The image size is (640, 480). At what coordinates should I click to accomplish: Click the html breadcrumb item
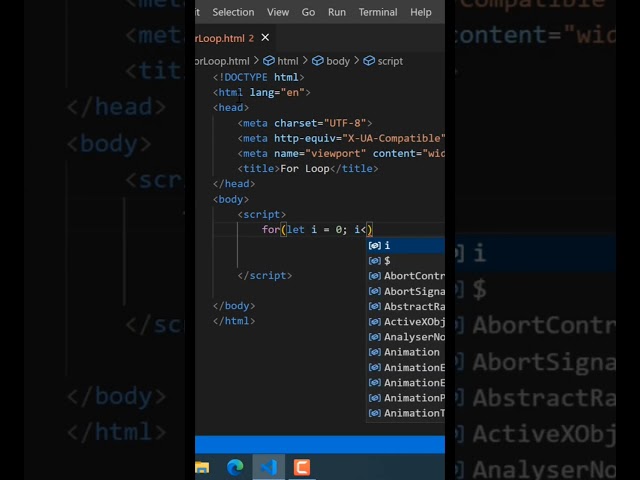click(288, 61)
